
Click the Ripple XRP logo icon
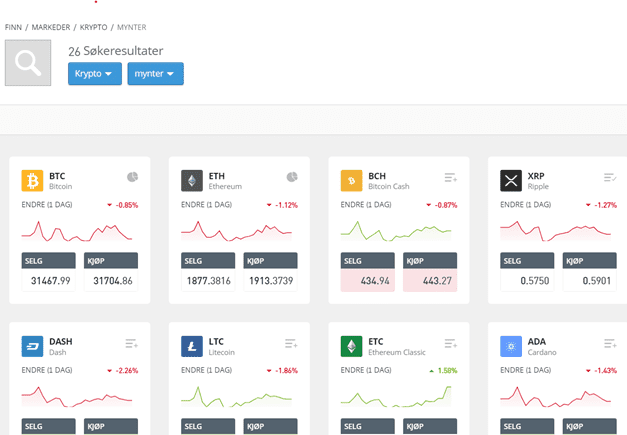[511, 181]
